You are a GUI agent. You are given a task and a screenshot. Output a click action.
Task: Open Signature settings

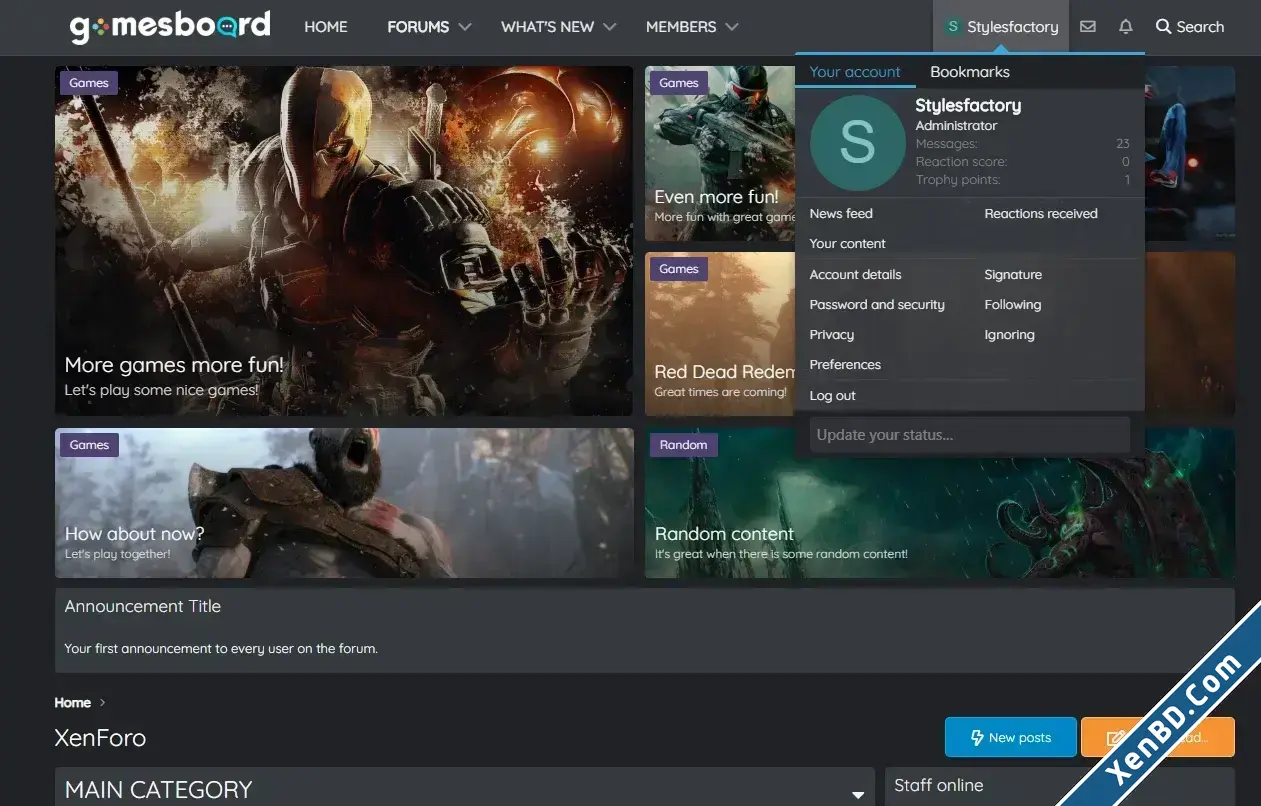tap(1013, 275)
